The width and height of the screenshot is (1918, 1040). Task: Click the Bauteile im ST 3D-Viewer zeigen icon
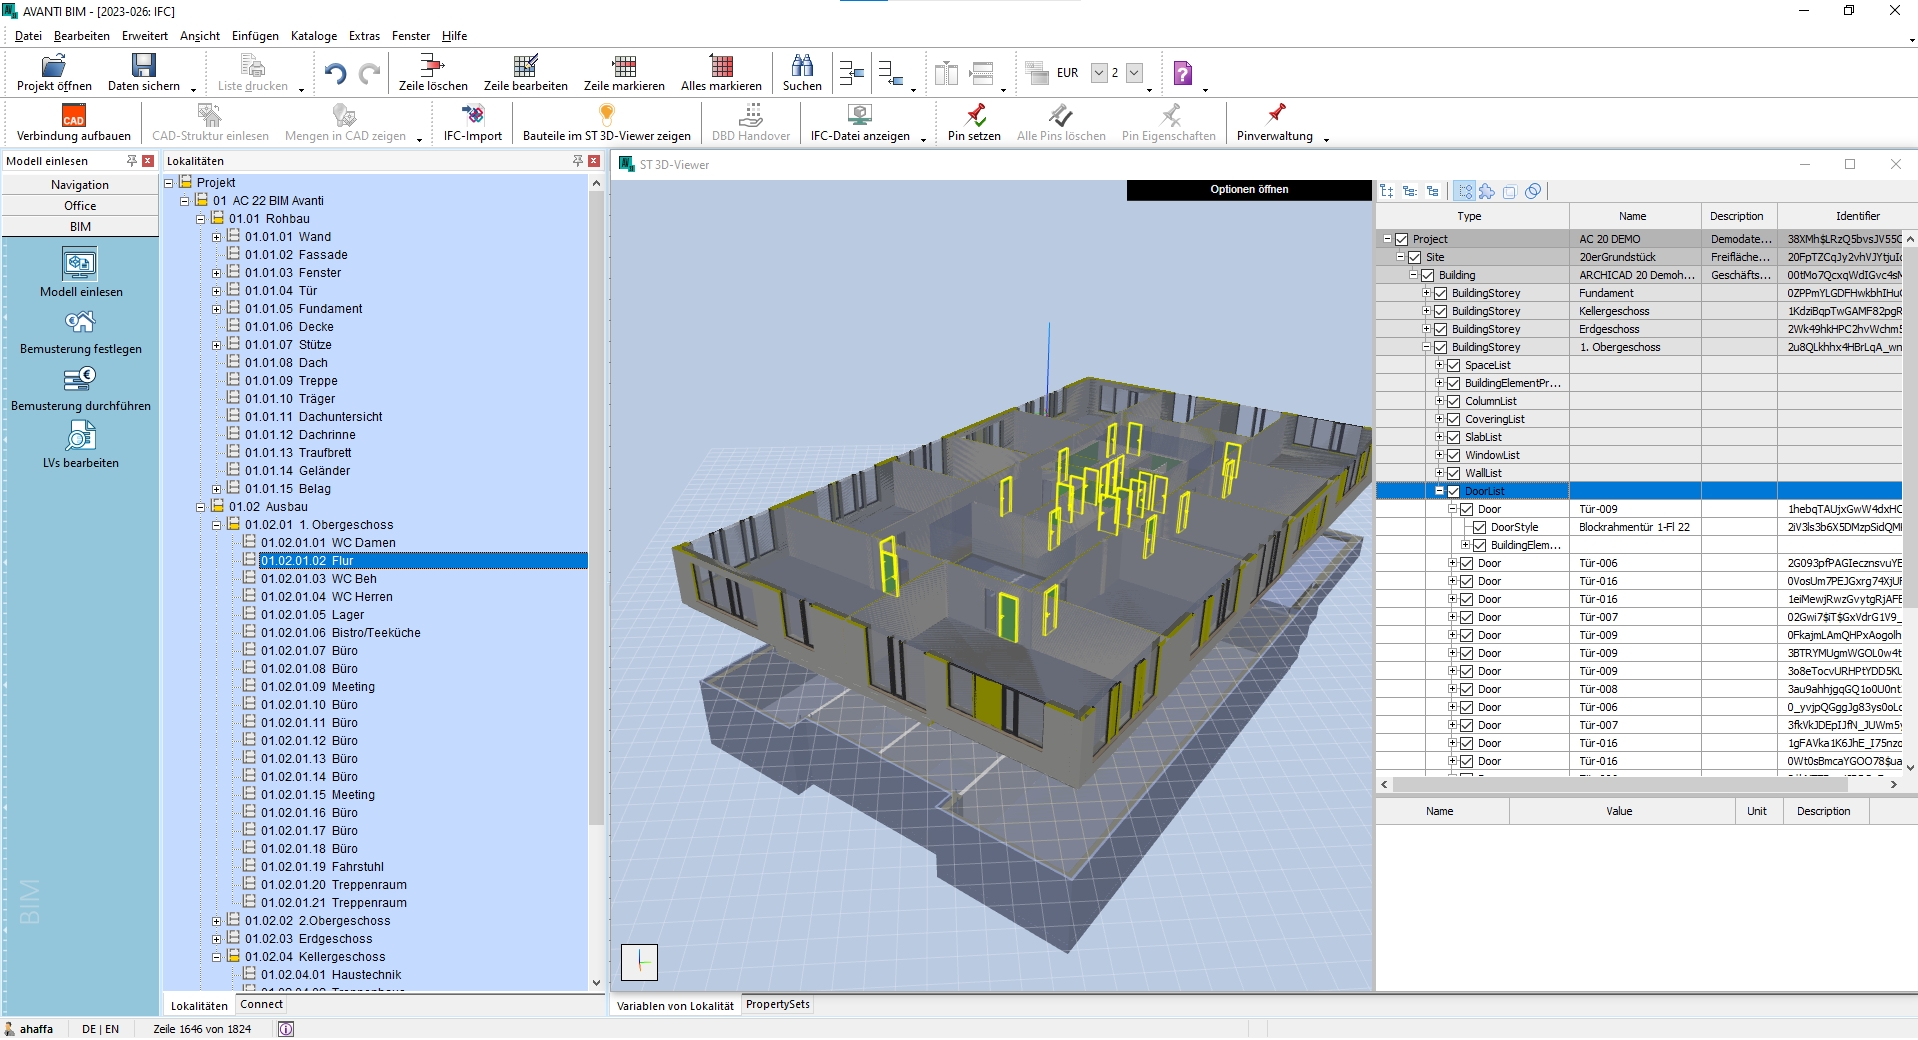click(x=604, y=122)
